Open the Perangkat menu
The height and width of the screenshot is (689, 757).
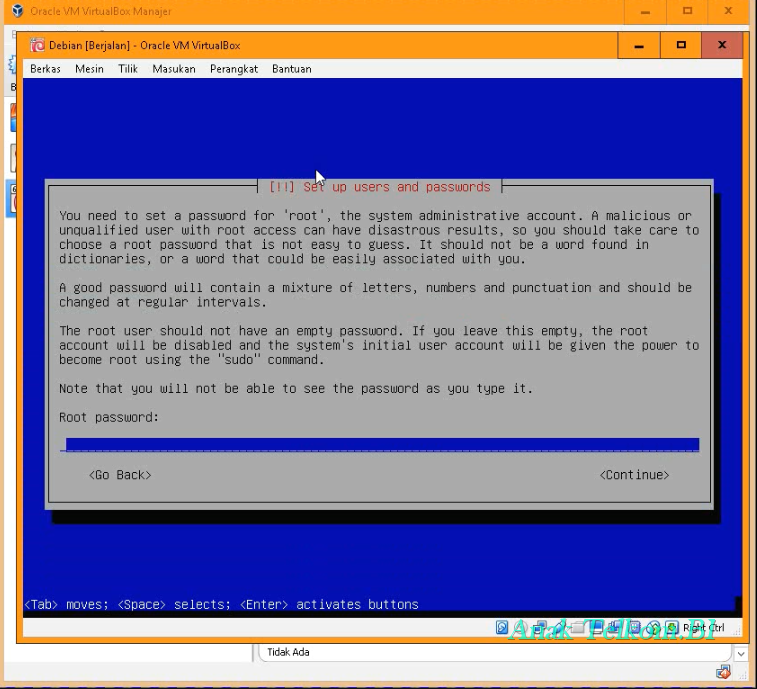(x=234, y=69)
